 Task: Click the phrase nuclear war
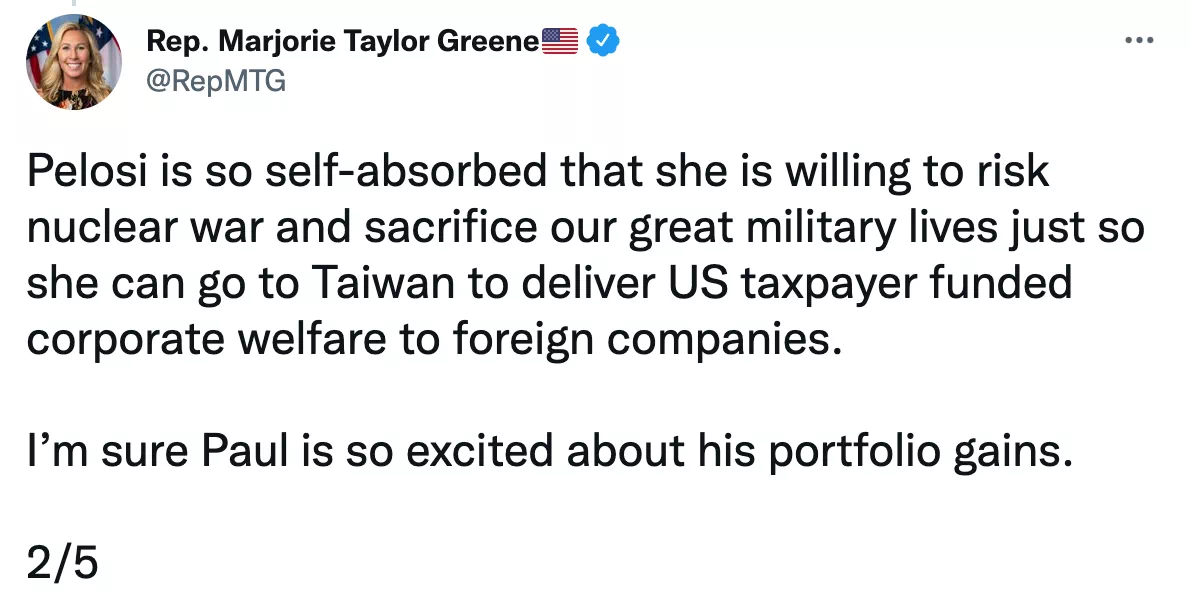pos(145,228)
